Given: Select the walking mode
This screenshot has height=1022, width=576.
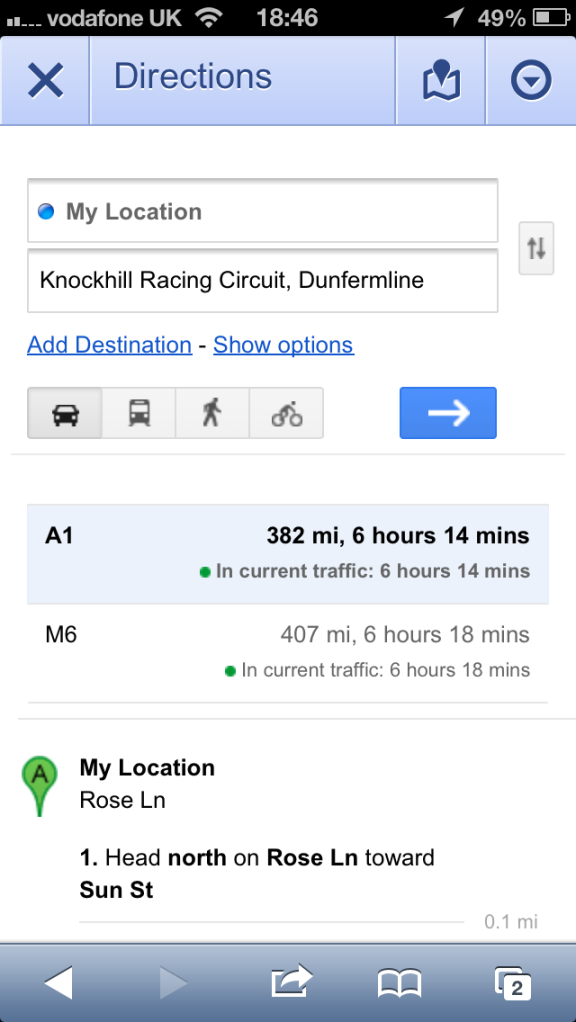Looking at the screenshot, I should (212, 413).
